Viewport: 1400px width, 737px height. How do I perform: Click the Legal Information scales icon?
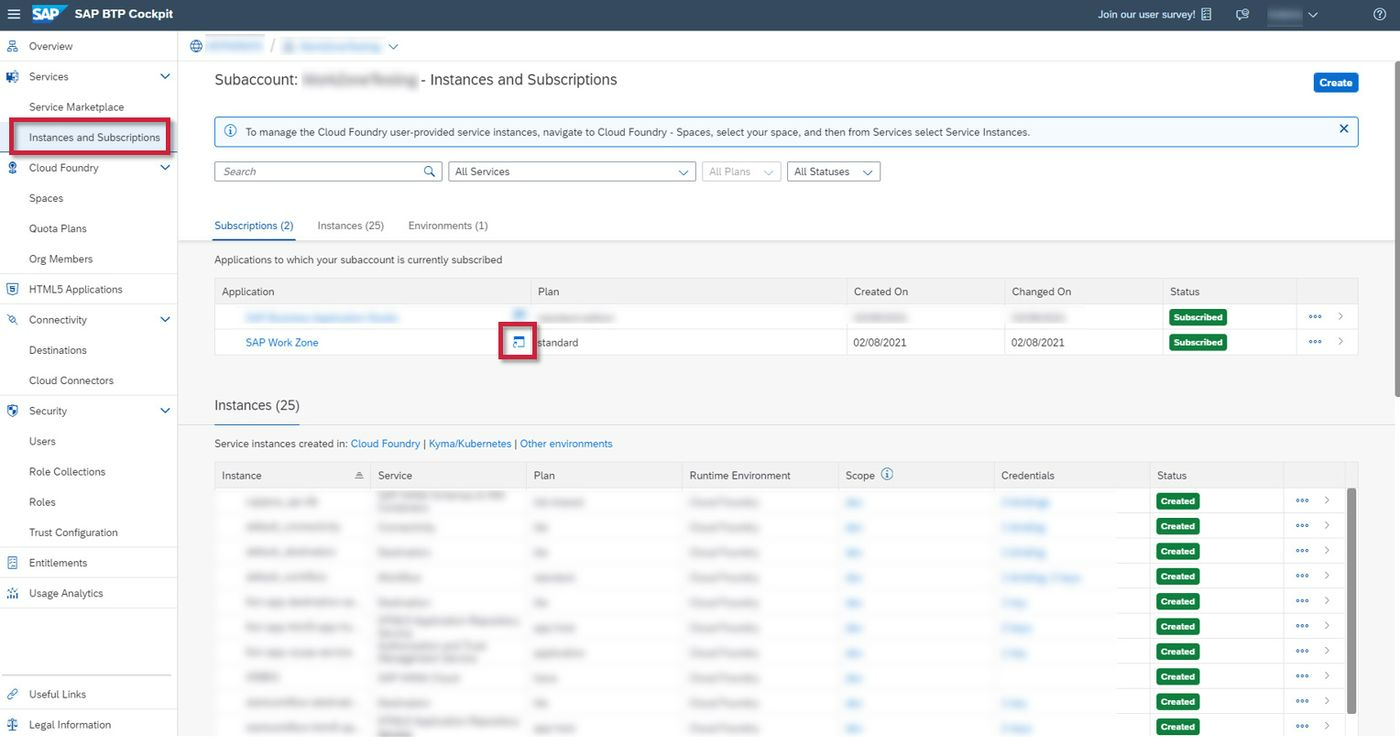(12, 725)
